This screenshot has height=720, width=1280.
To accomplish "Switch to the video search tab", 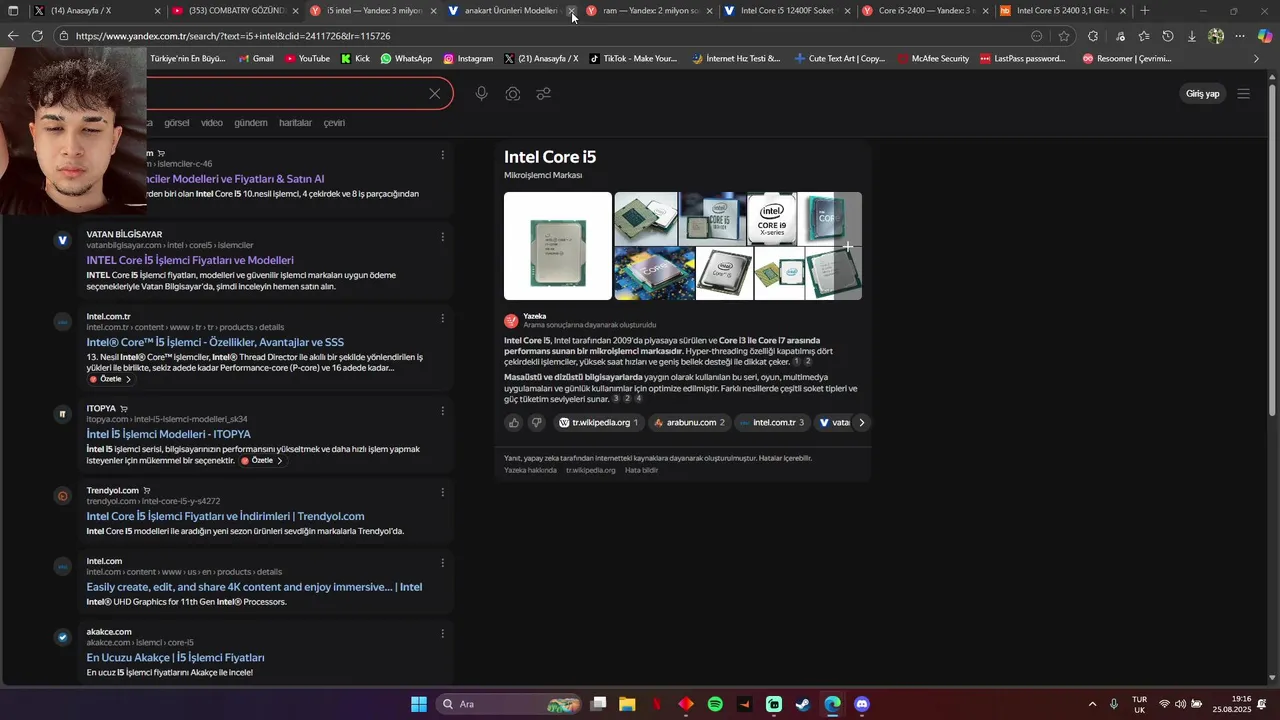I will [x=211, y=123].
